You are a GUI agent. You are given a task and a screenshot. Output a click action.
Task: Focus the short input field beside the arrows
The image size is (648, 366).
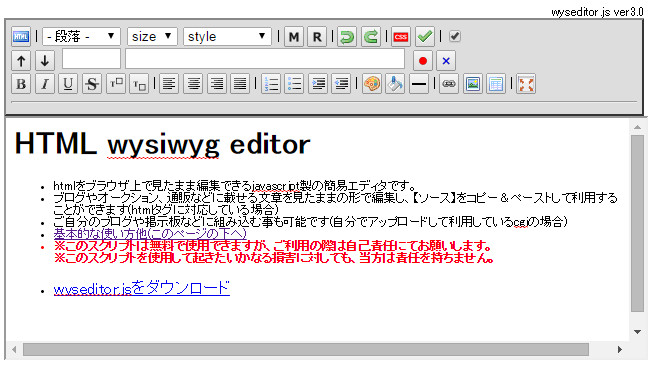click(91, 59)
